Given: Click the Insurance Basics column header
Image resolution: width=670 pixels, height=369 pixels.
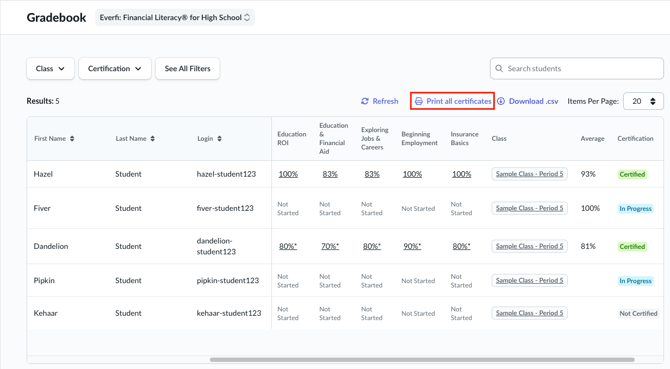Looking at the screenshot, I should 464,138.
